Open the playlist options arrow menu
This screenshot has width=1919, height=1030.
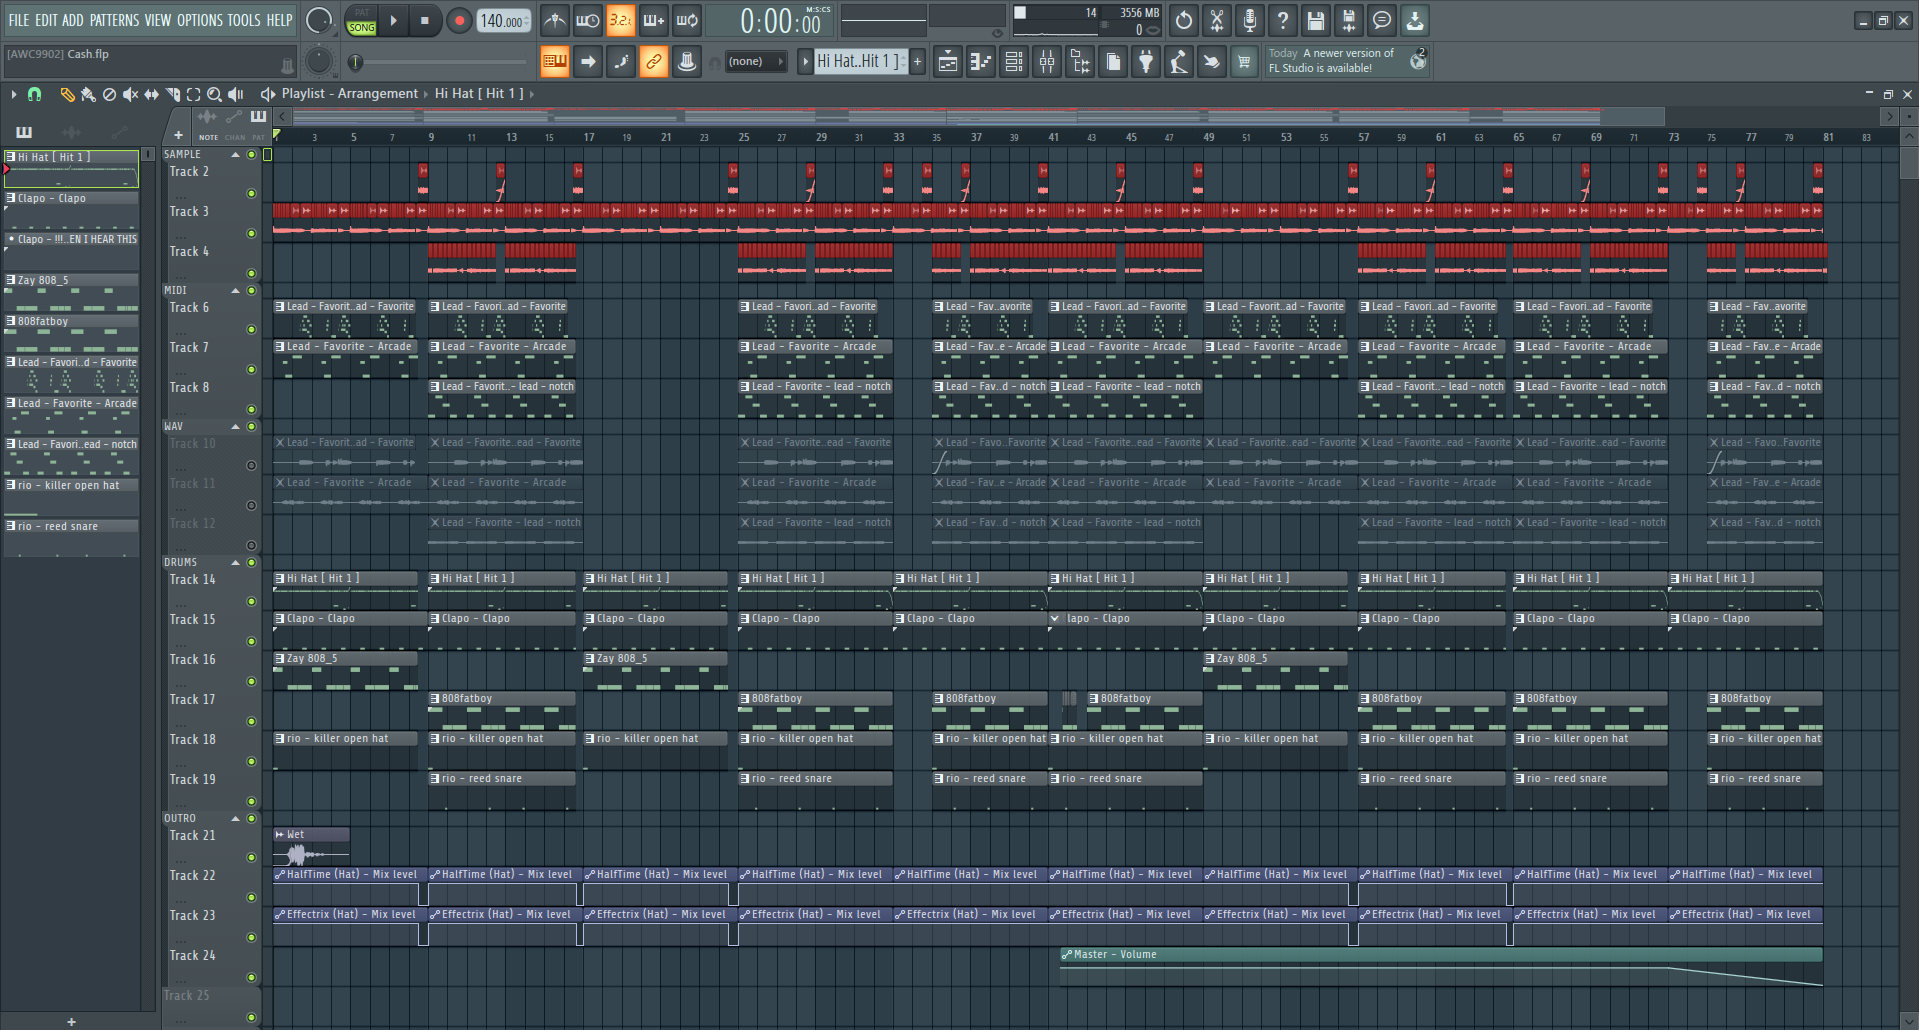coord(13,94)
